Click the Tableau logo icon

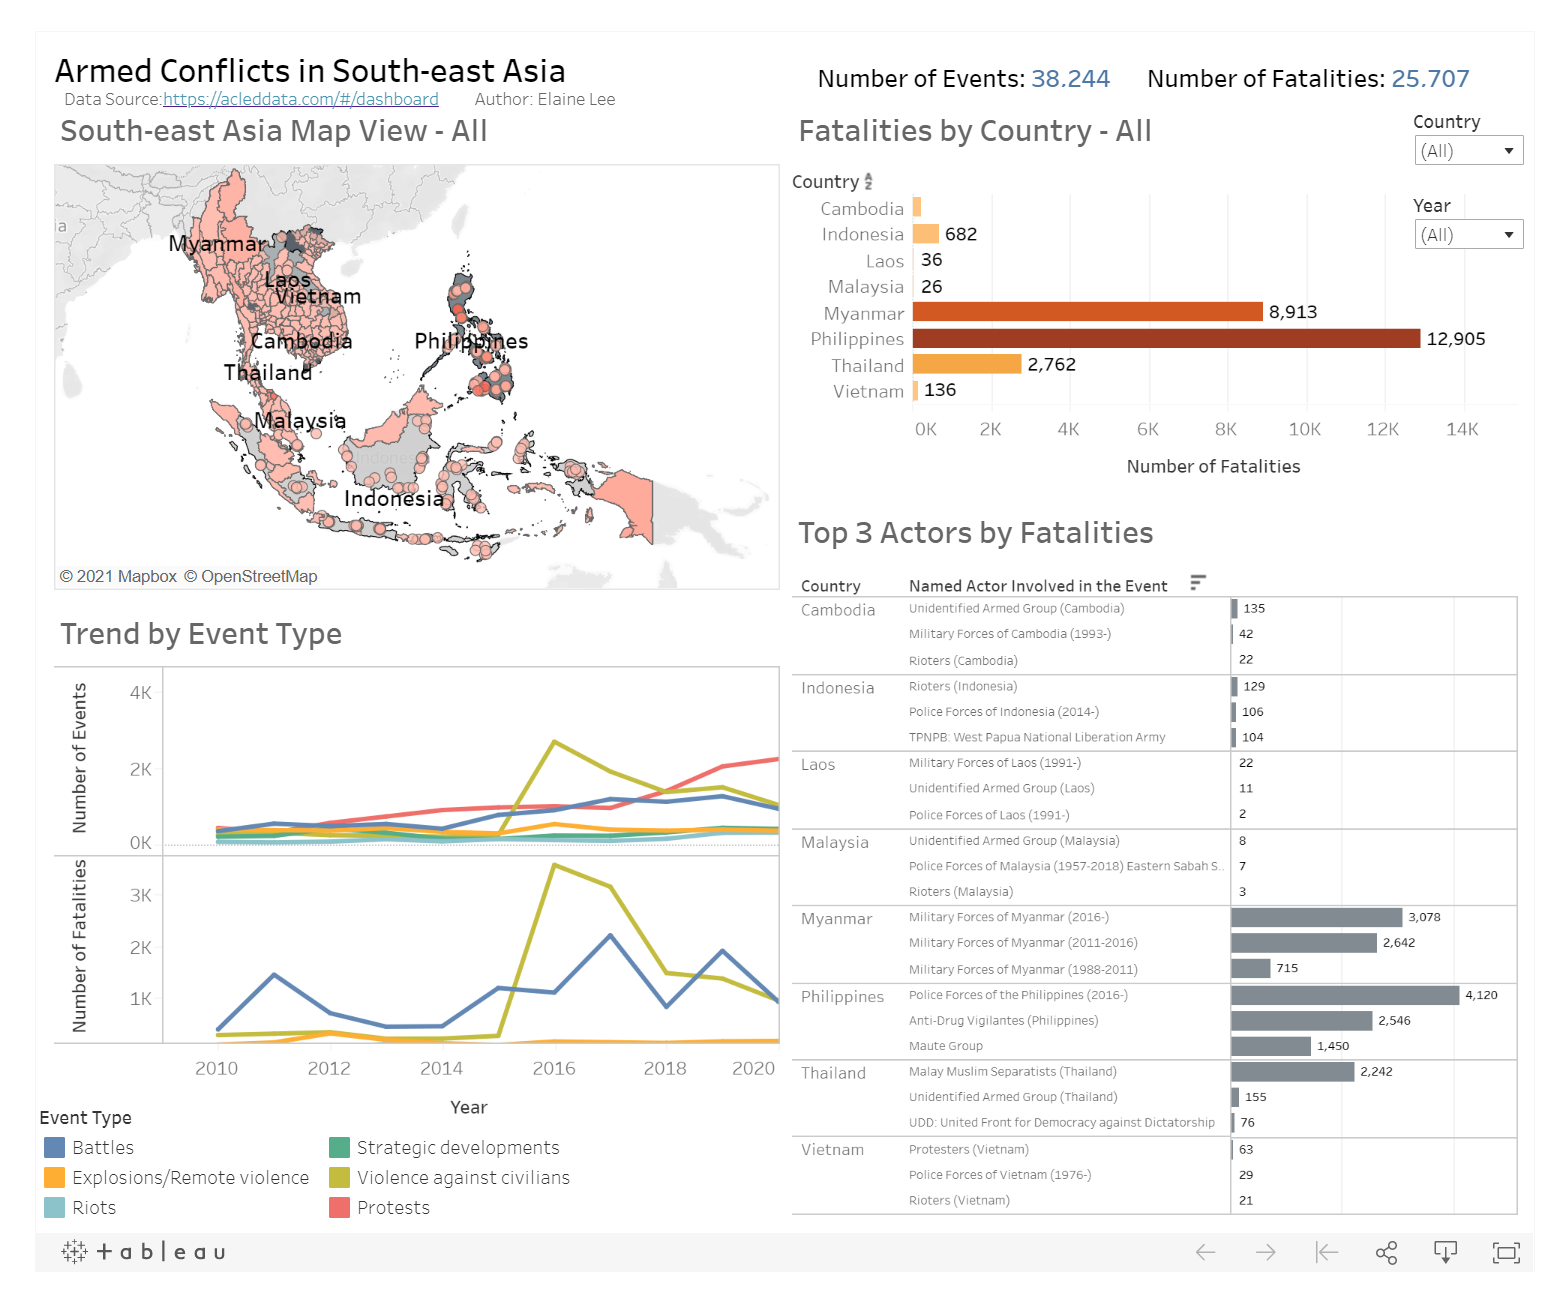click(x=143, y=1252)
